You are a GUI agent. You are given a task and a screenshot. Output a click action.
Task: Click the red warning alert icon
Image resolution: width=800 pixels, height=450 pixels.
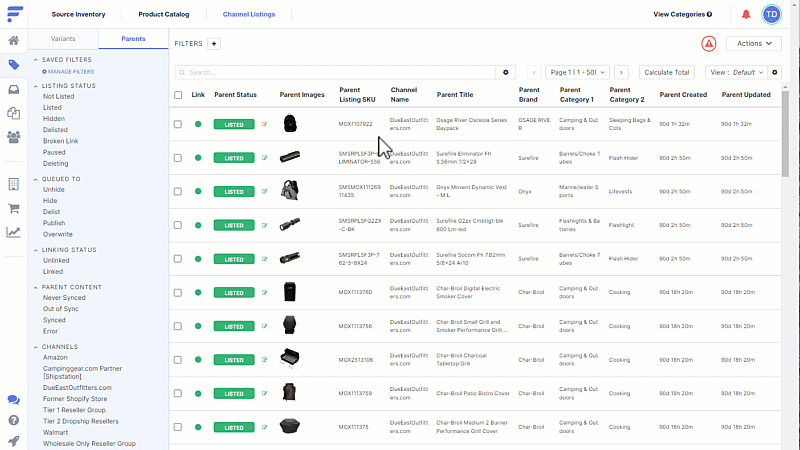pos(709,44)
